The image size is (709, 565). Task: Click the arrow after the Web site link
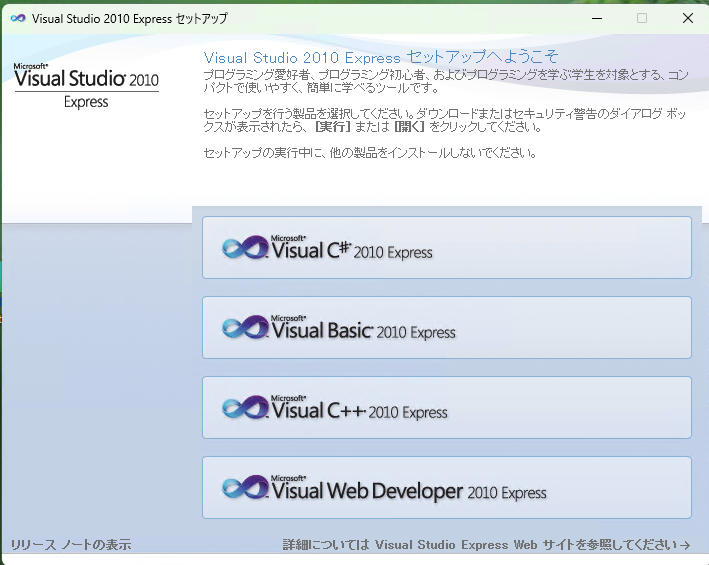685,545
